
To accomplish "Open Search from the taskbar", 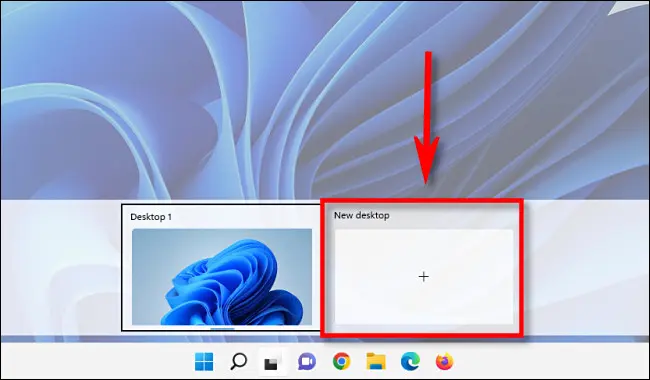I will [x=238, y=361].
